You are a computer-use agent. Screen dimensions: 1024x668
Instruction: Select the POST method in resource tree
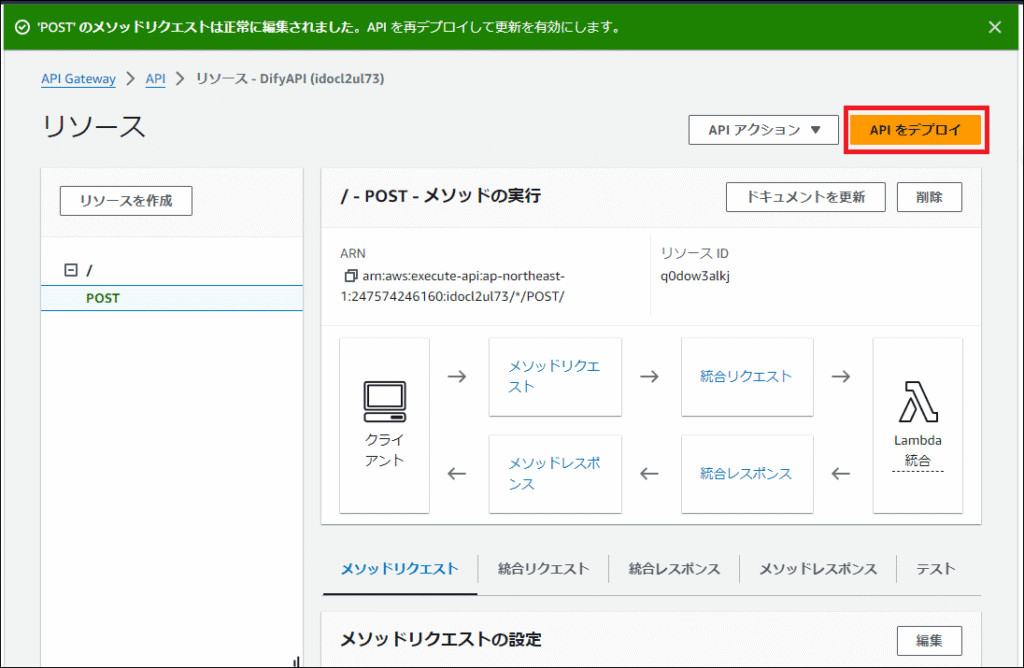103,298
